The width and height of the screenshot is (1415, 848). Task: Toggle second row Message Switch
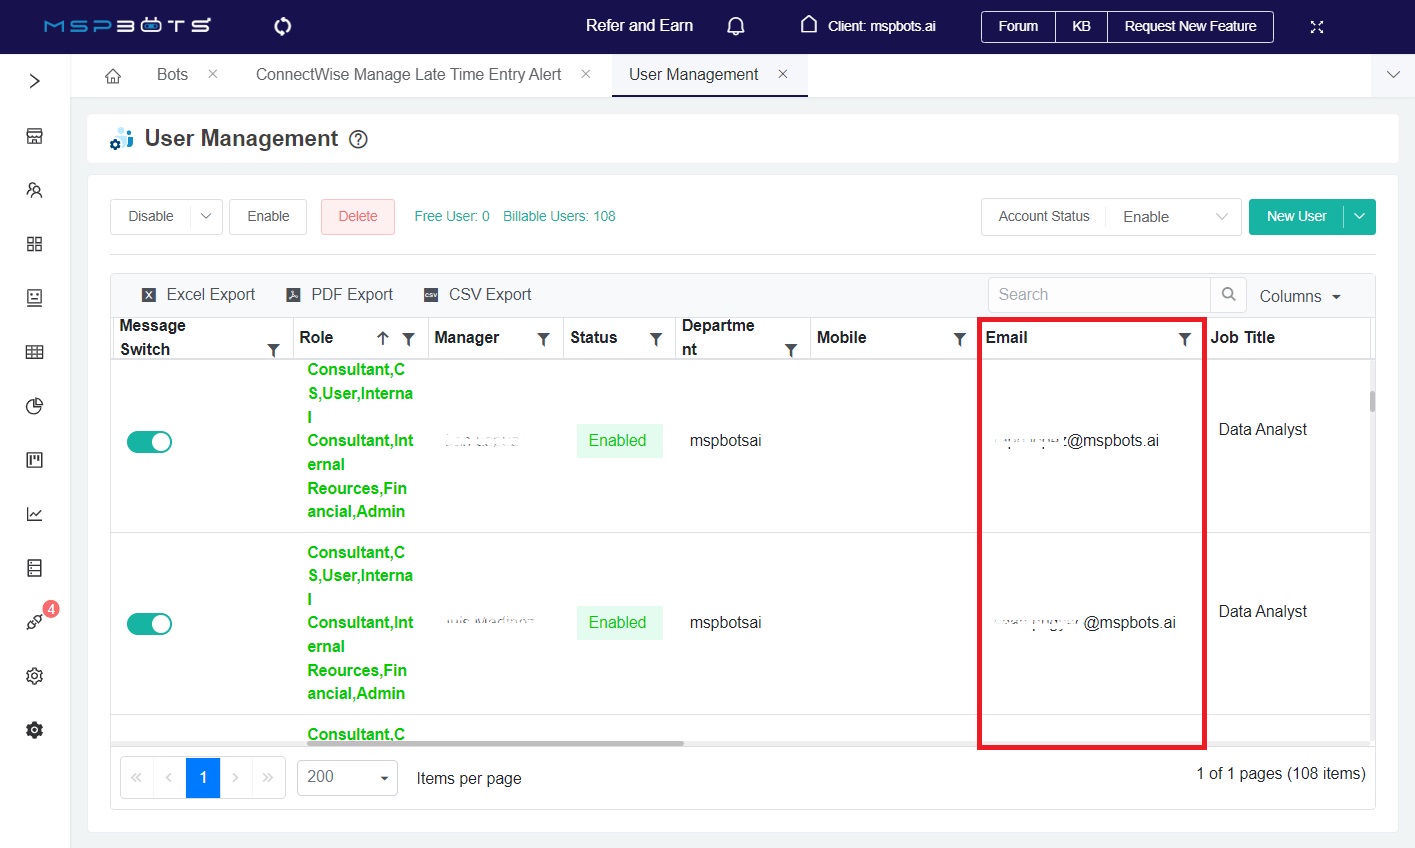pos(149,624)
